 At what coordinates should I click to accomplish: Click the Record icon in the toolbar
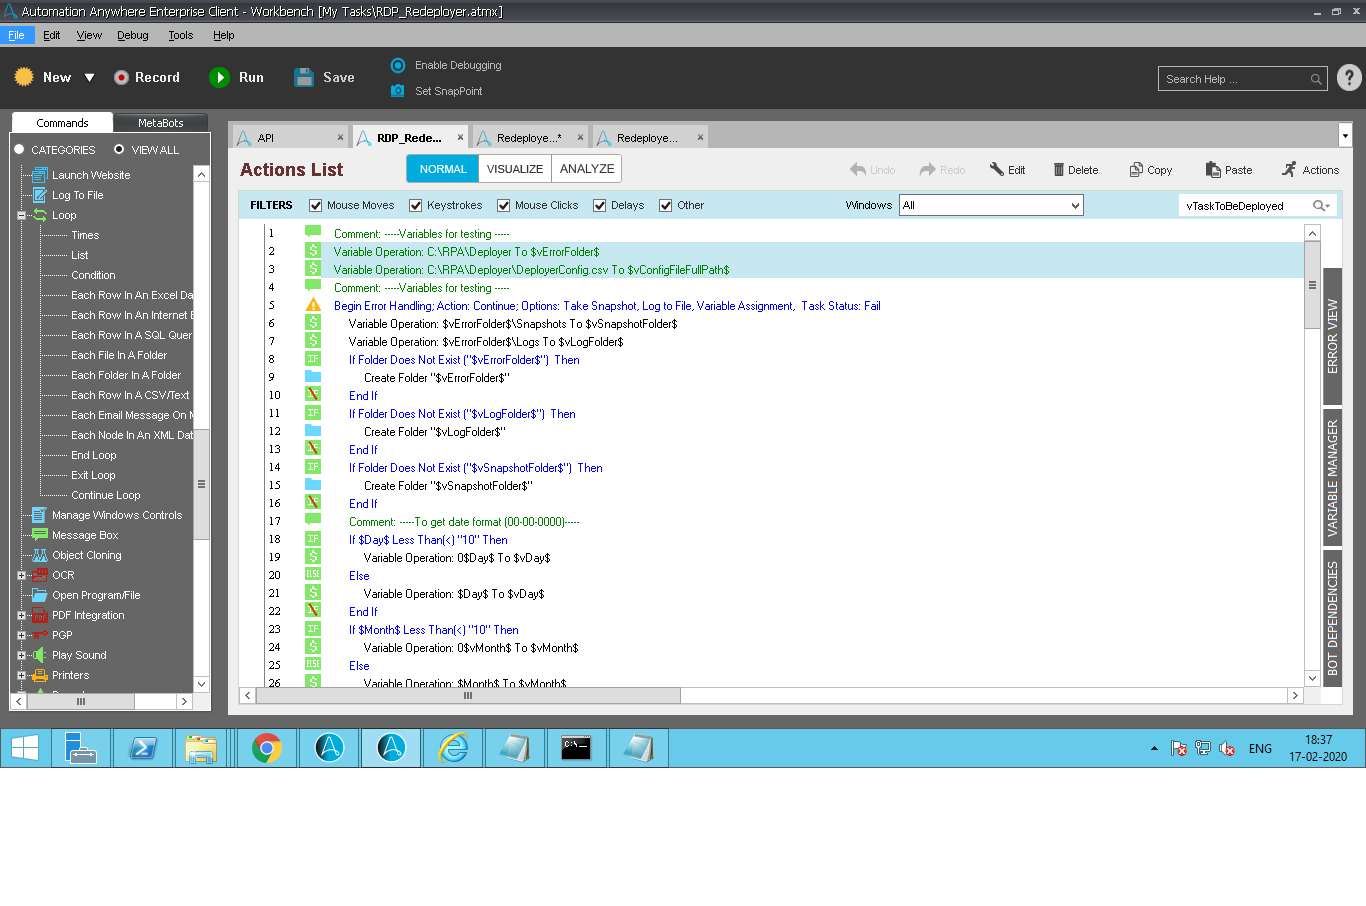tap(121, 78)
